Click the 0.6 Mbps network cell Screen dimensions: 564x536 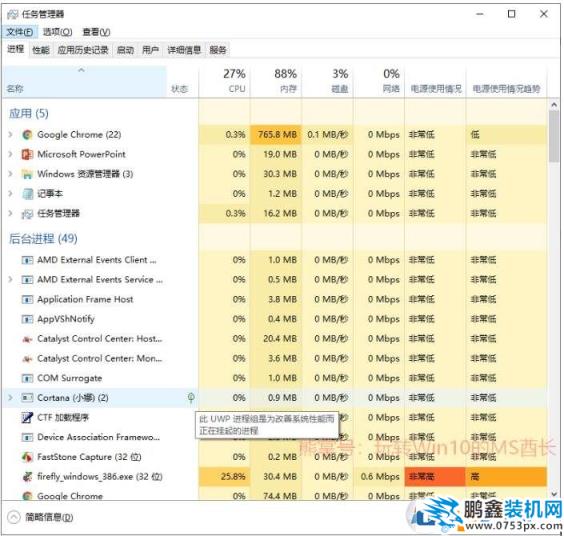coord(379,477)
